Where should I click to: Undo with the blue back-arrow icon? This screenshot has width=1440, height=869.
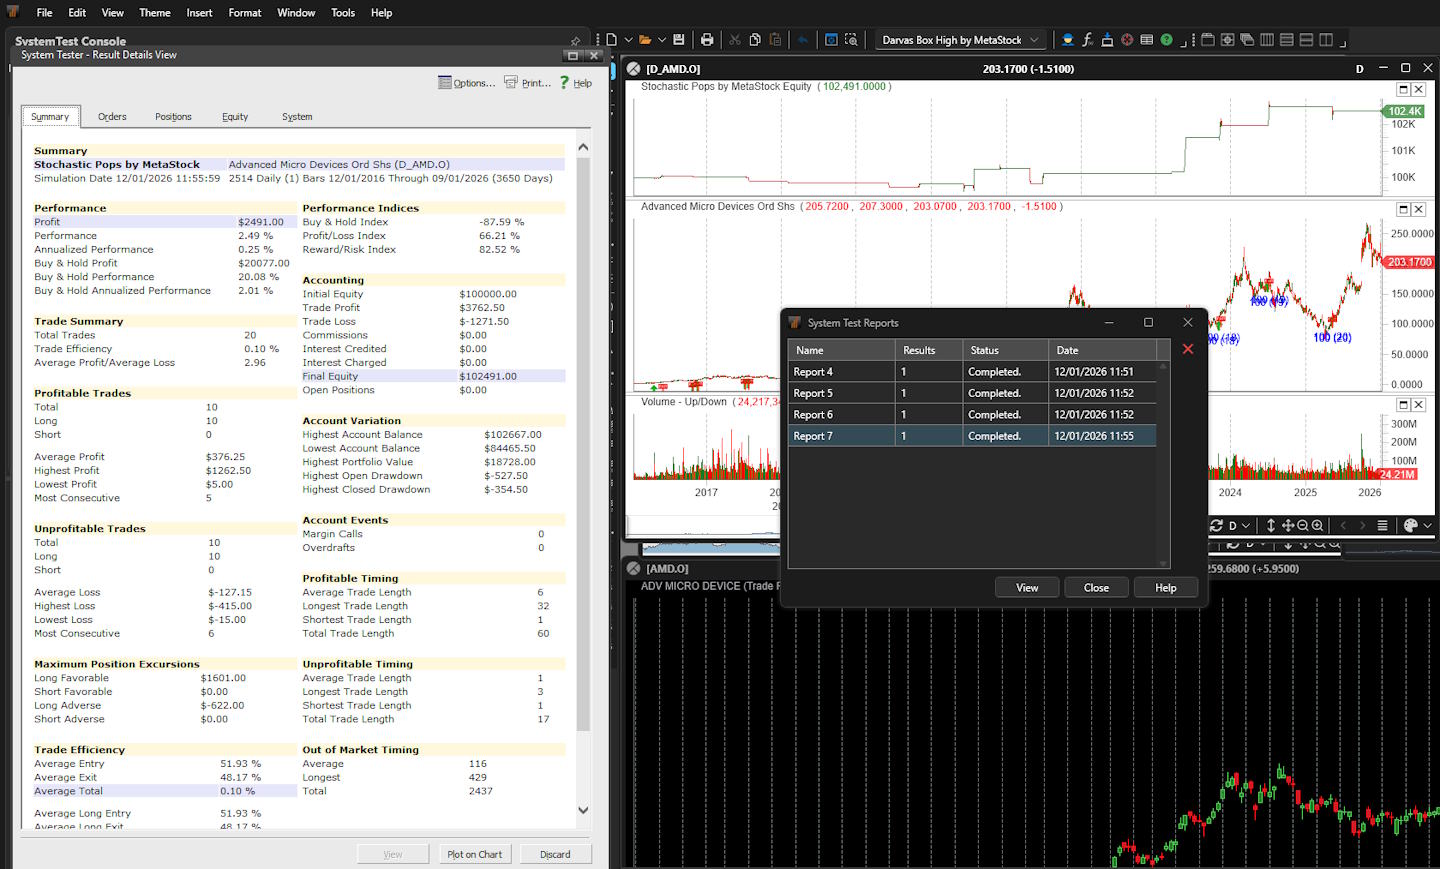pos(802,39)
